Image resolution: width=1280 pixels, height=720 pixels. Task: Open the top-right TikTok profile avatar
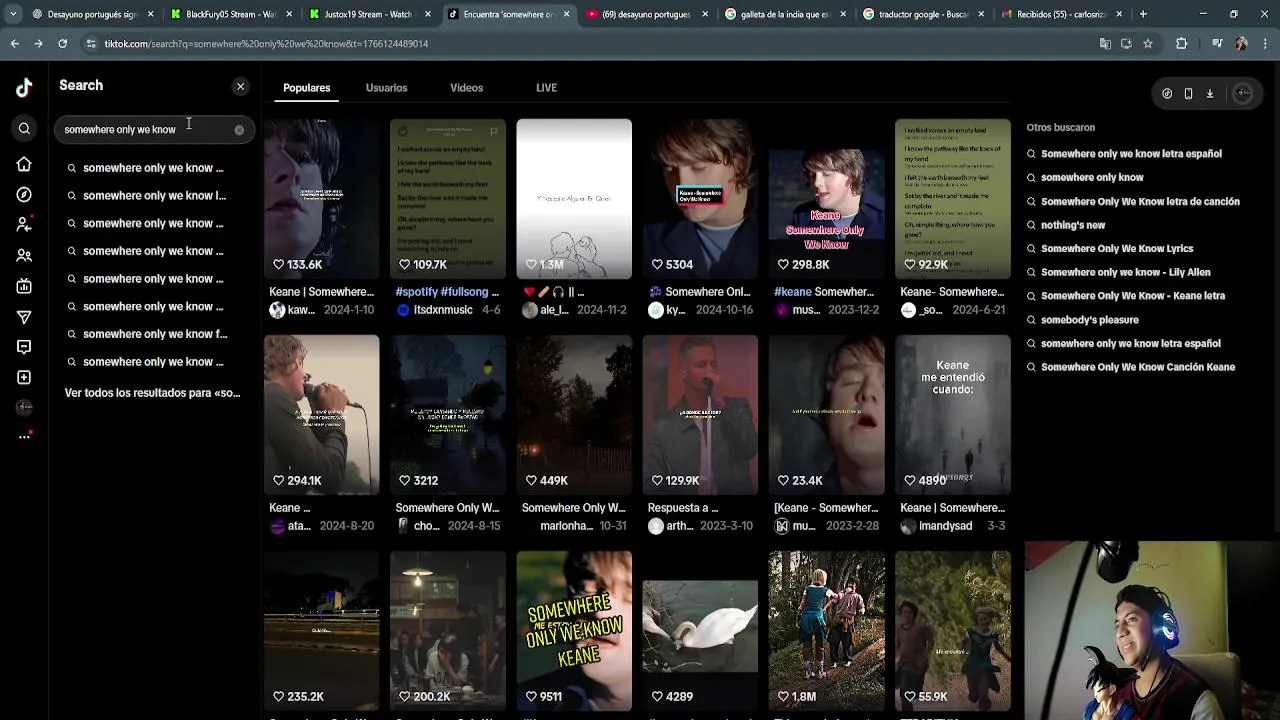(1243, 93)
